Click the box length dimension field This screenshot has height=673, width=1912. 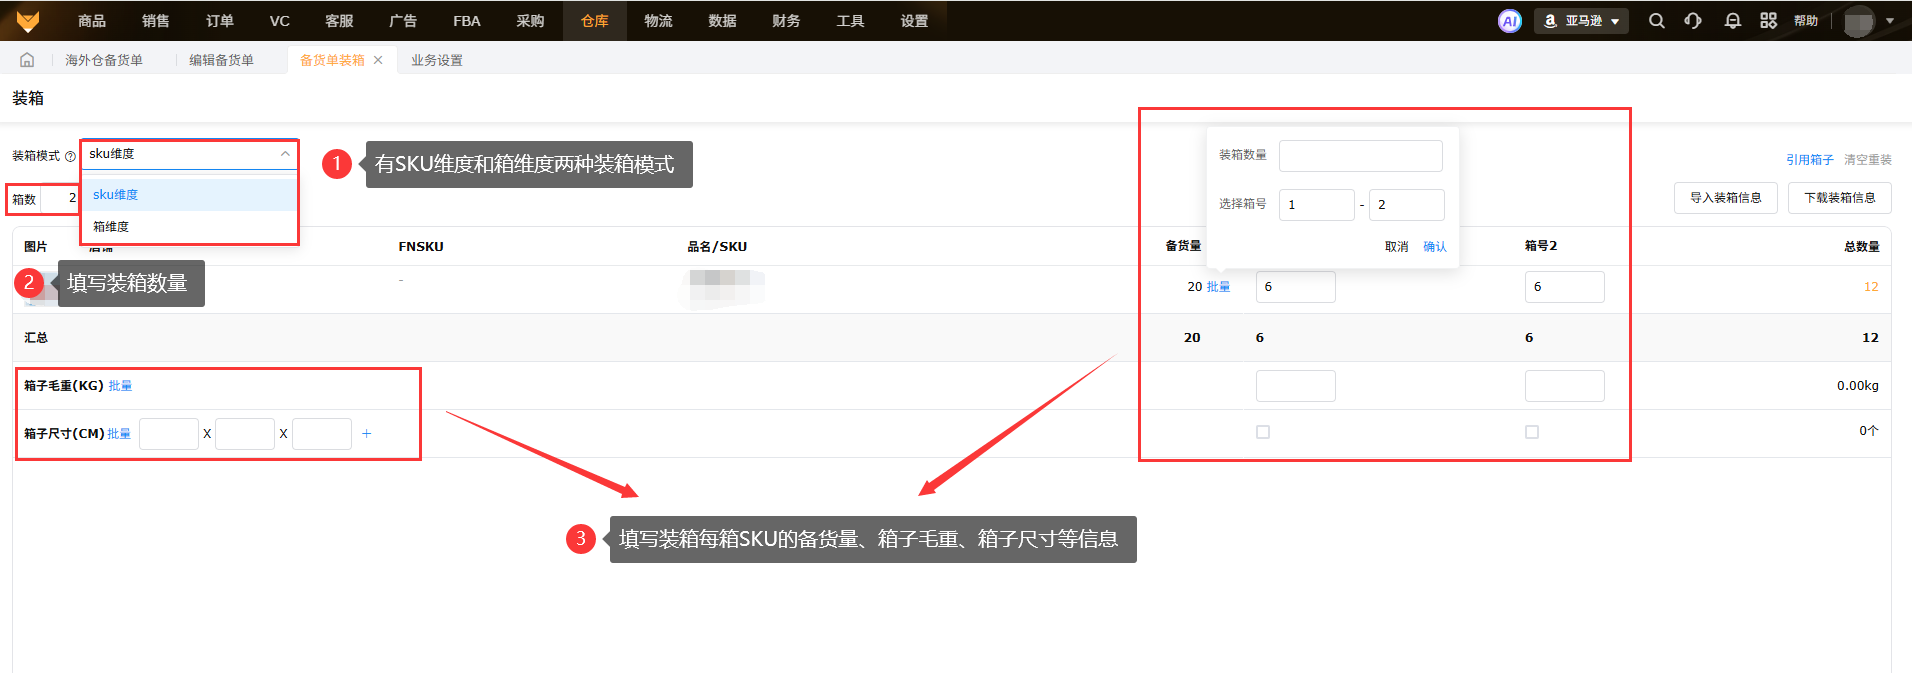[x=169, y=434]
